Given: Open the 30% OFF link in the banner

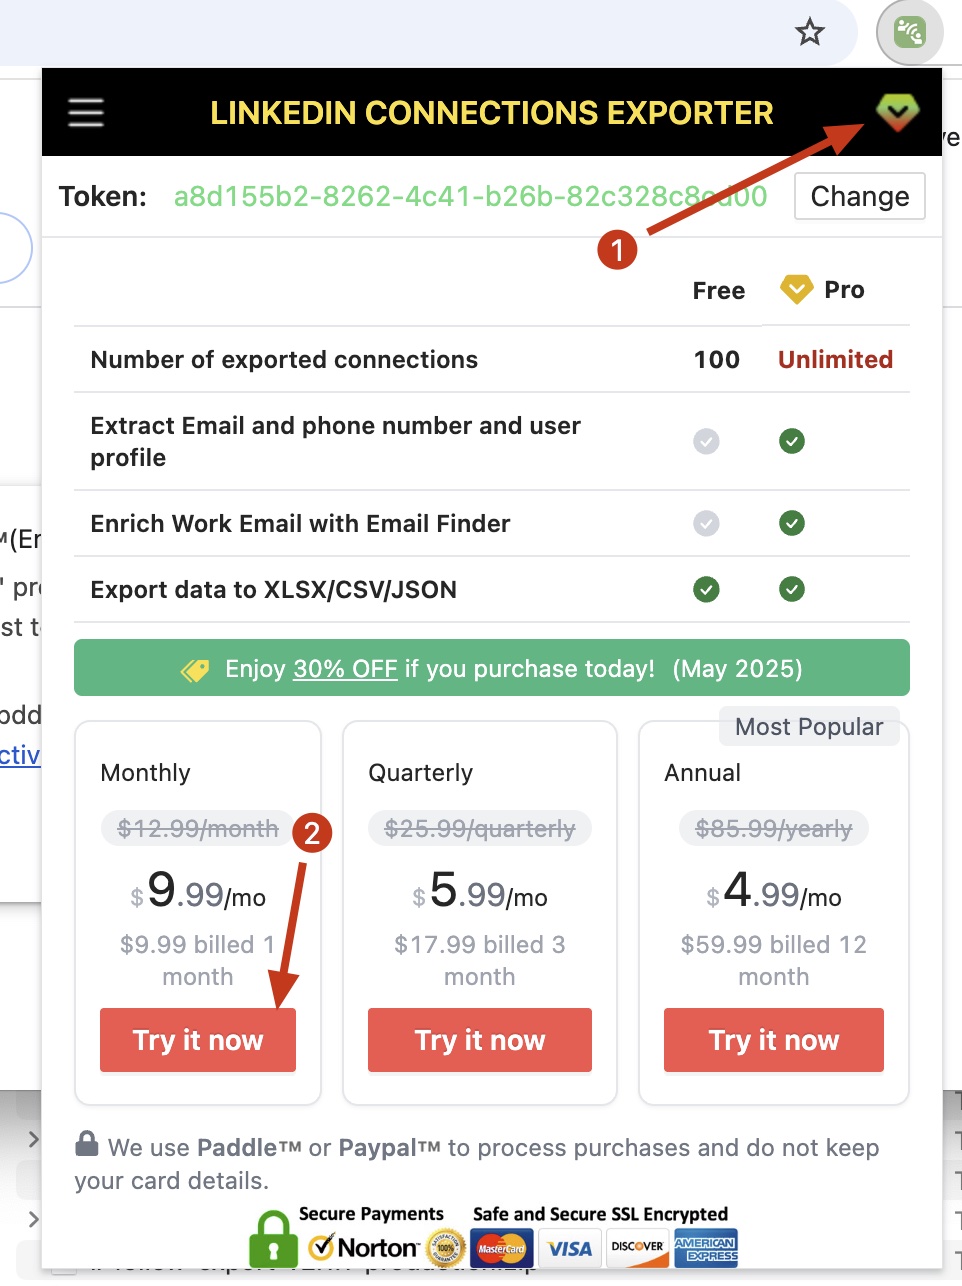Looking at the screenshot, I should pos(342,668).
